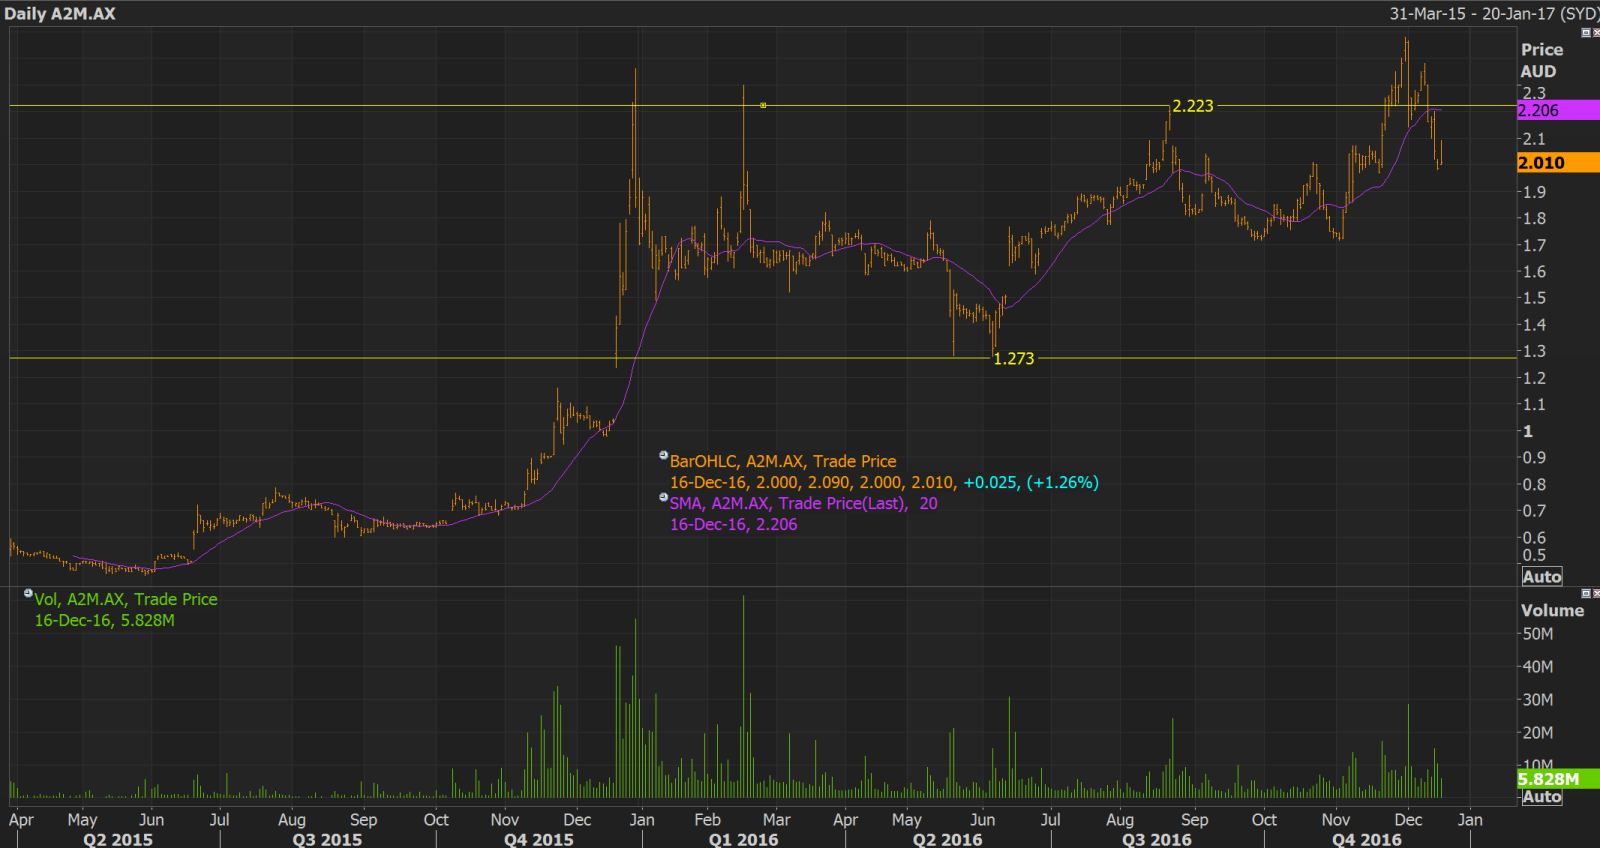The image size is (1600, 848).
Task: Click the Auto scale button on price axis
Action: [x=1541, y=577]
